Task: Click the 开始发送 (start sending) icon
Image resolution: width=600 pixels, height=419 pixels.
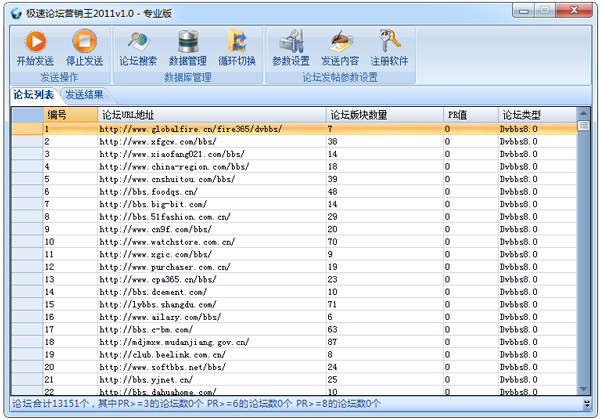Action: [x=35, y=47]
